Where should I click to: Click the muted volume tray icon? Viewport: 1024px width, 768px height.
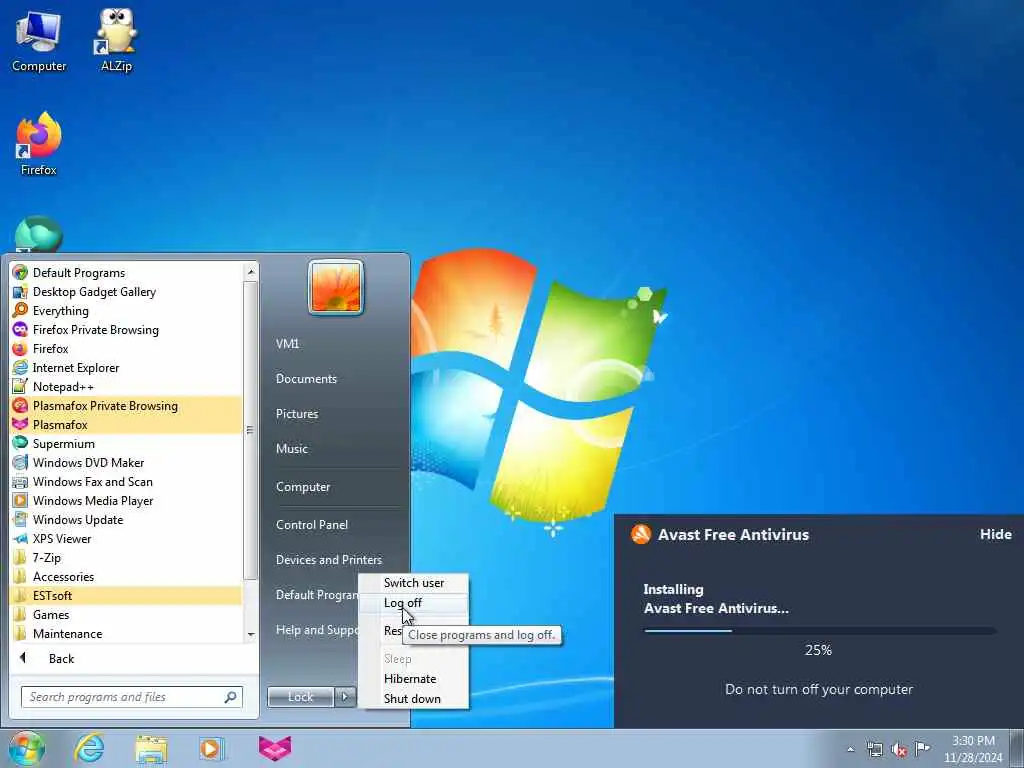coord(899,749)
